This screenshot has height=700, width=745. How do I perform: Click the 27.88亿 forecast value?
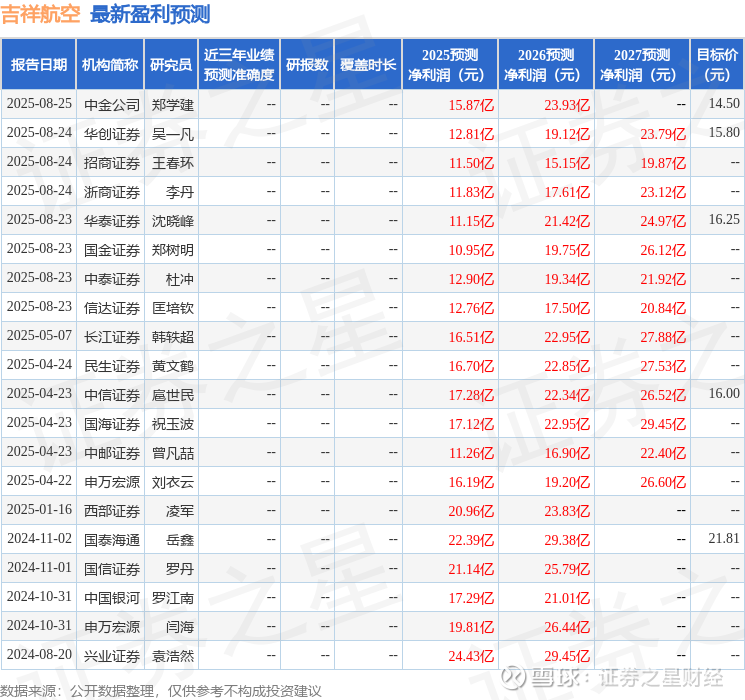point(663,336)
